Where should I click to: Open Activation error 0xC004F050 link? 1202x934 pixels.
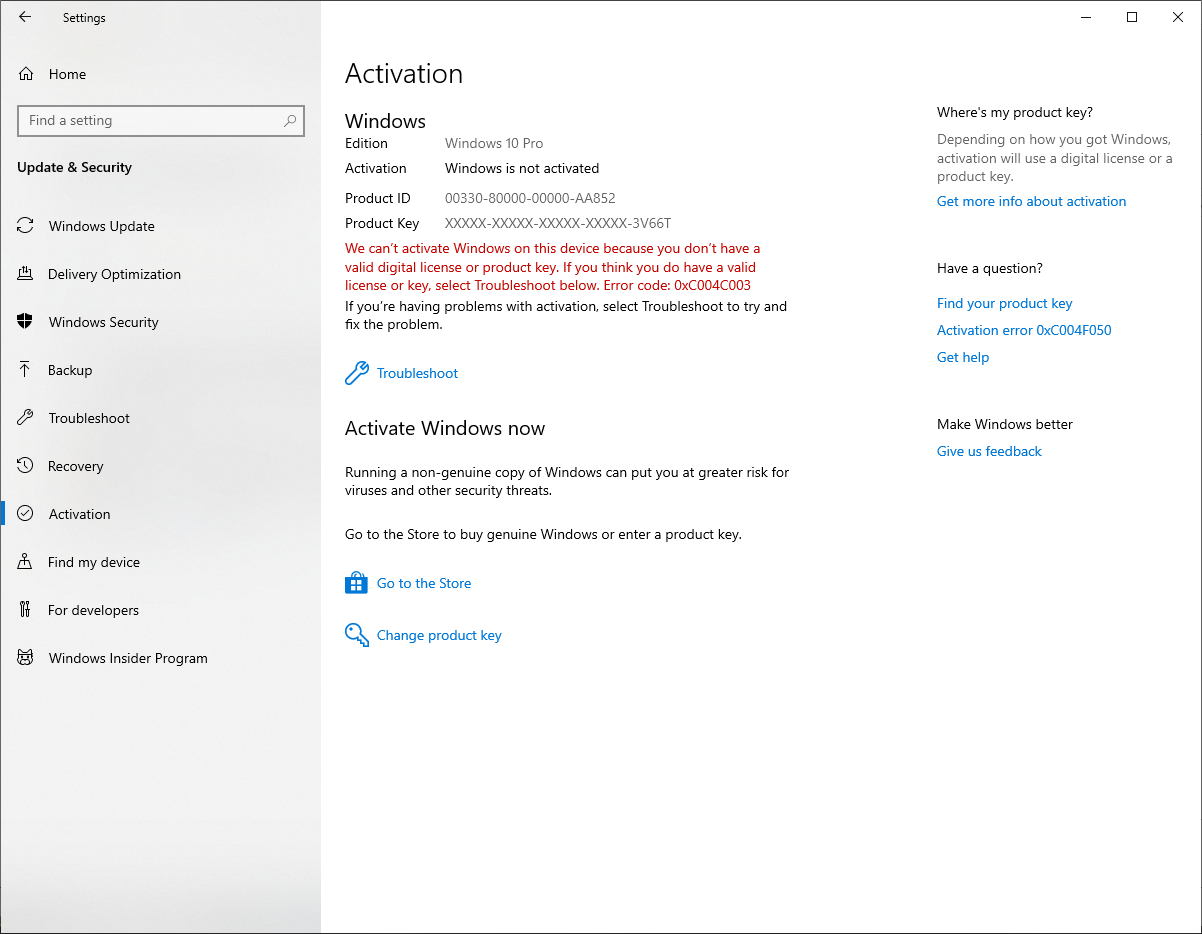[1024, 330]
